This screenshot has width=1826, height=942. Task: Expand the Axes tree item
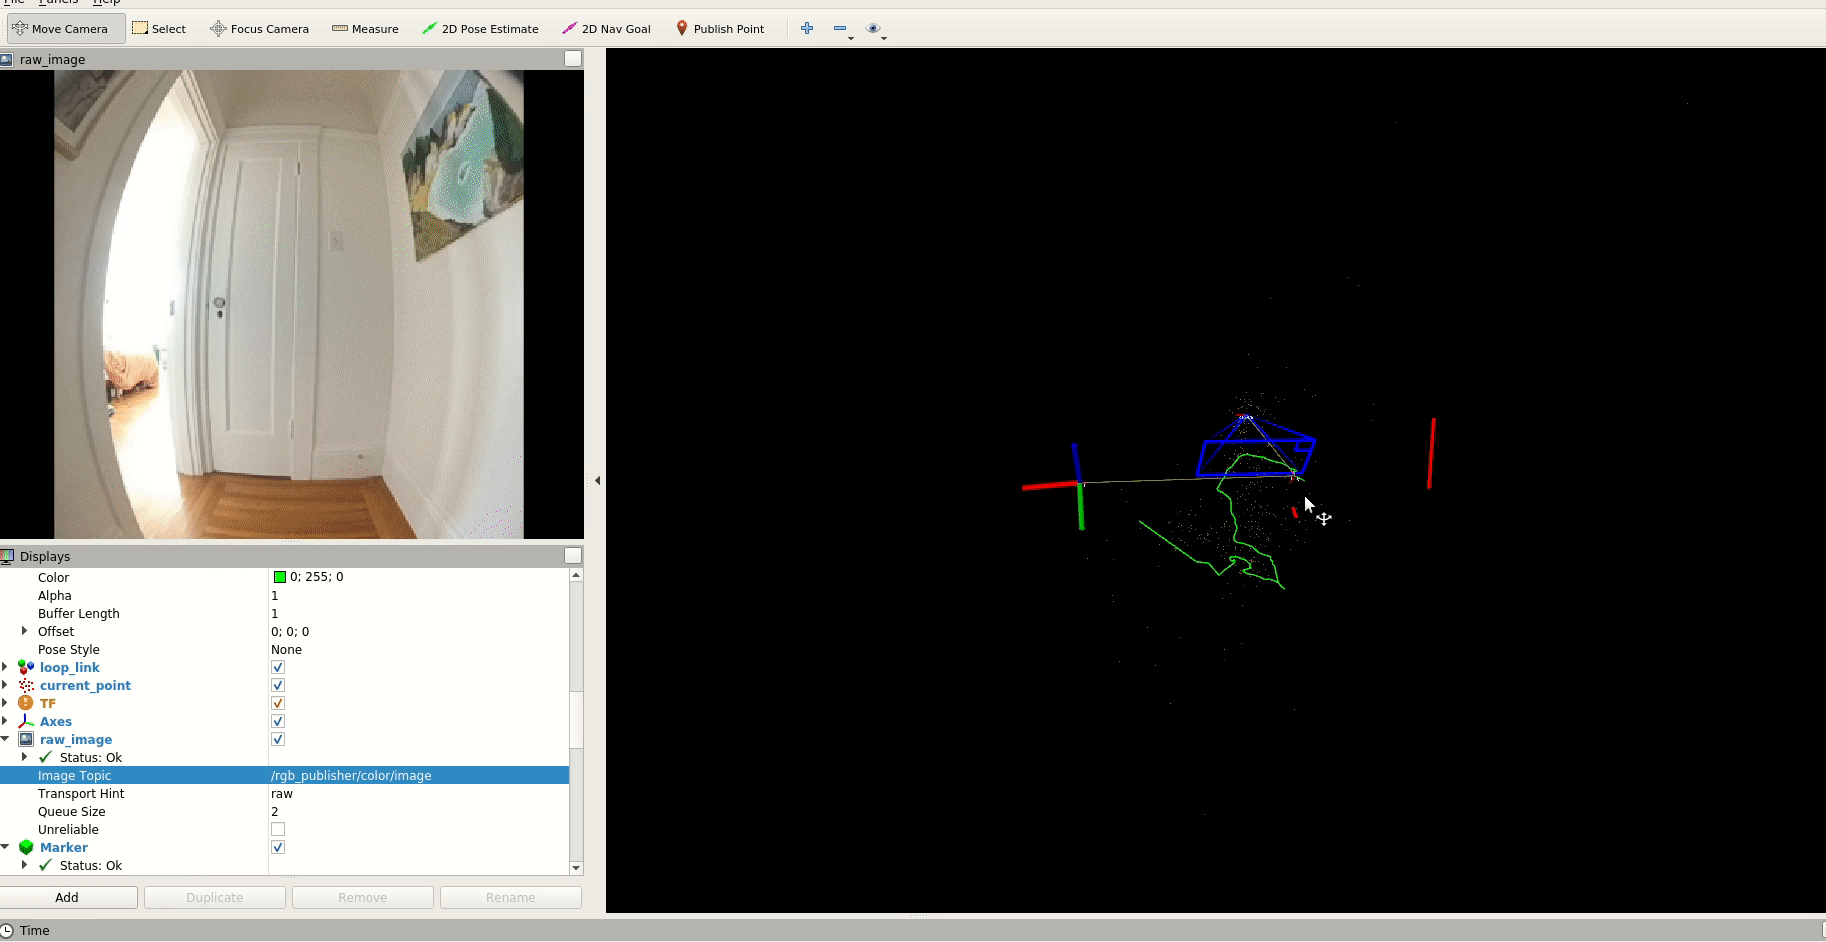pyautogui.click(x=5, y=721)
